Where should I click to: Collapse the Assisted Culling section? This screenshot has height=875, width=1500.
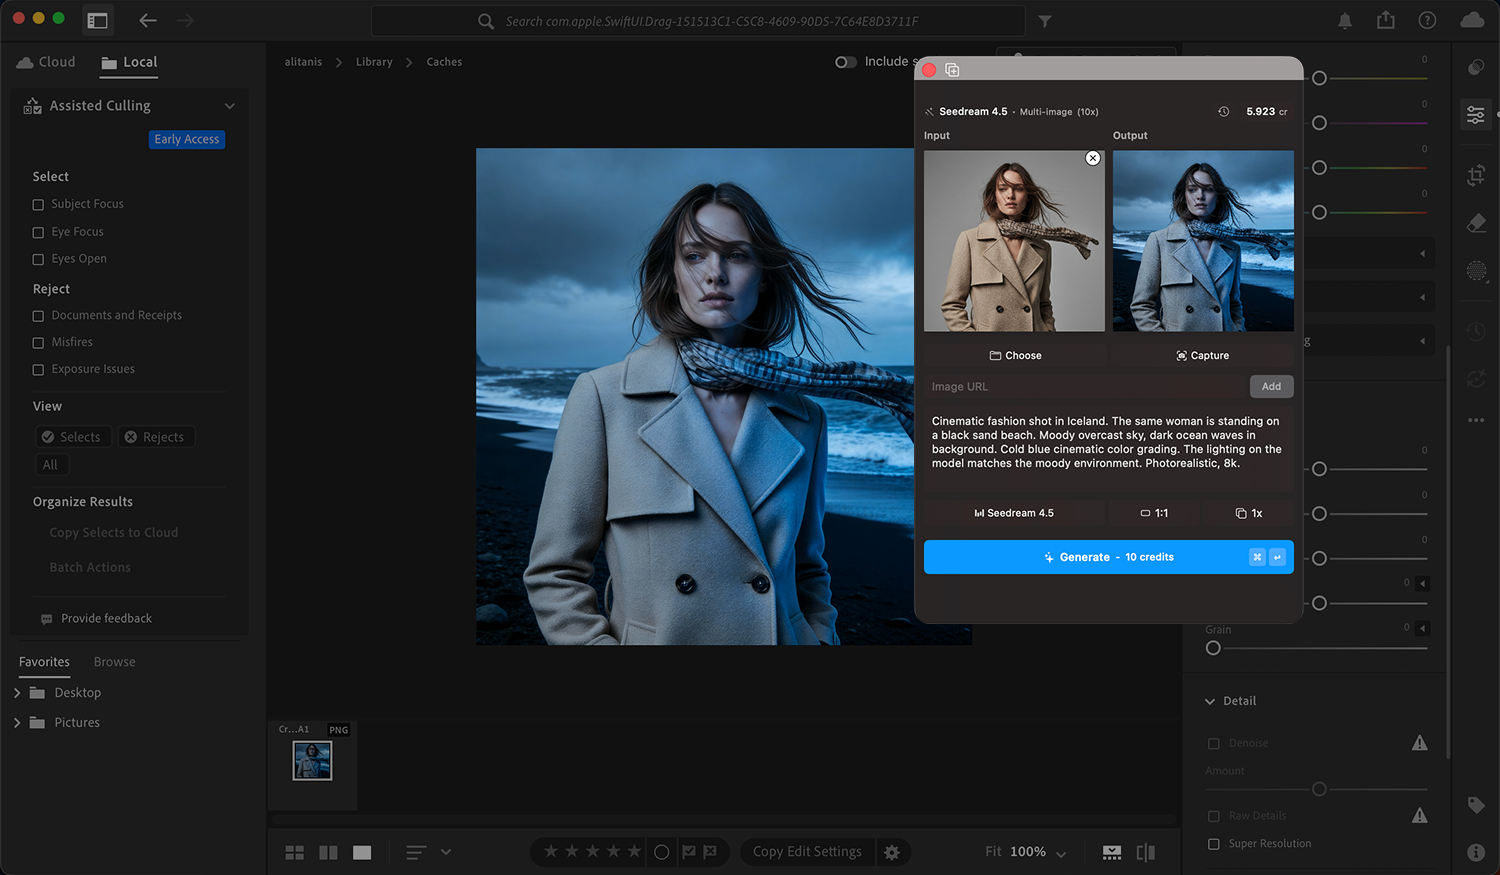click(x=230, y=105)
